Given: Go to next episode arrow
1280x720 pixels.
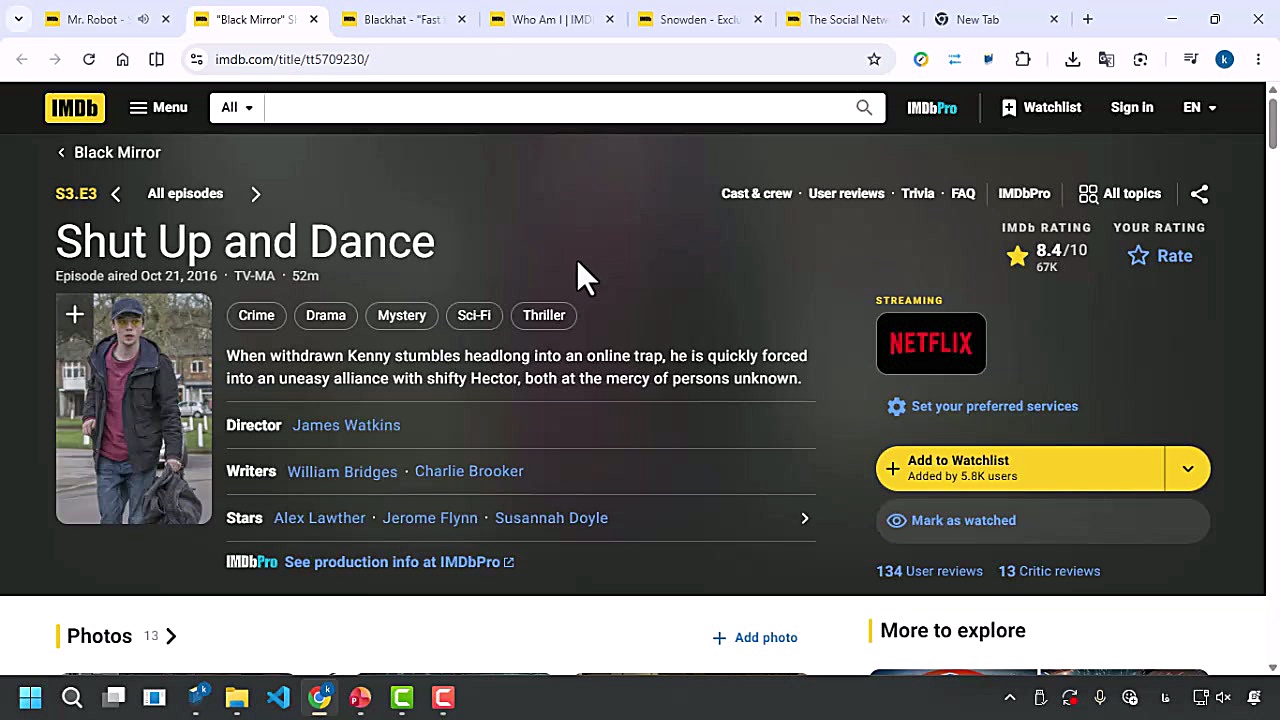Looking at the screenshot, I should pyautogui.click(x=256, y=194).
